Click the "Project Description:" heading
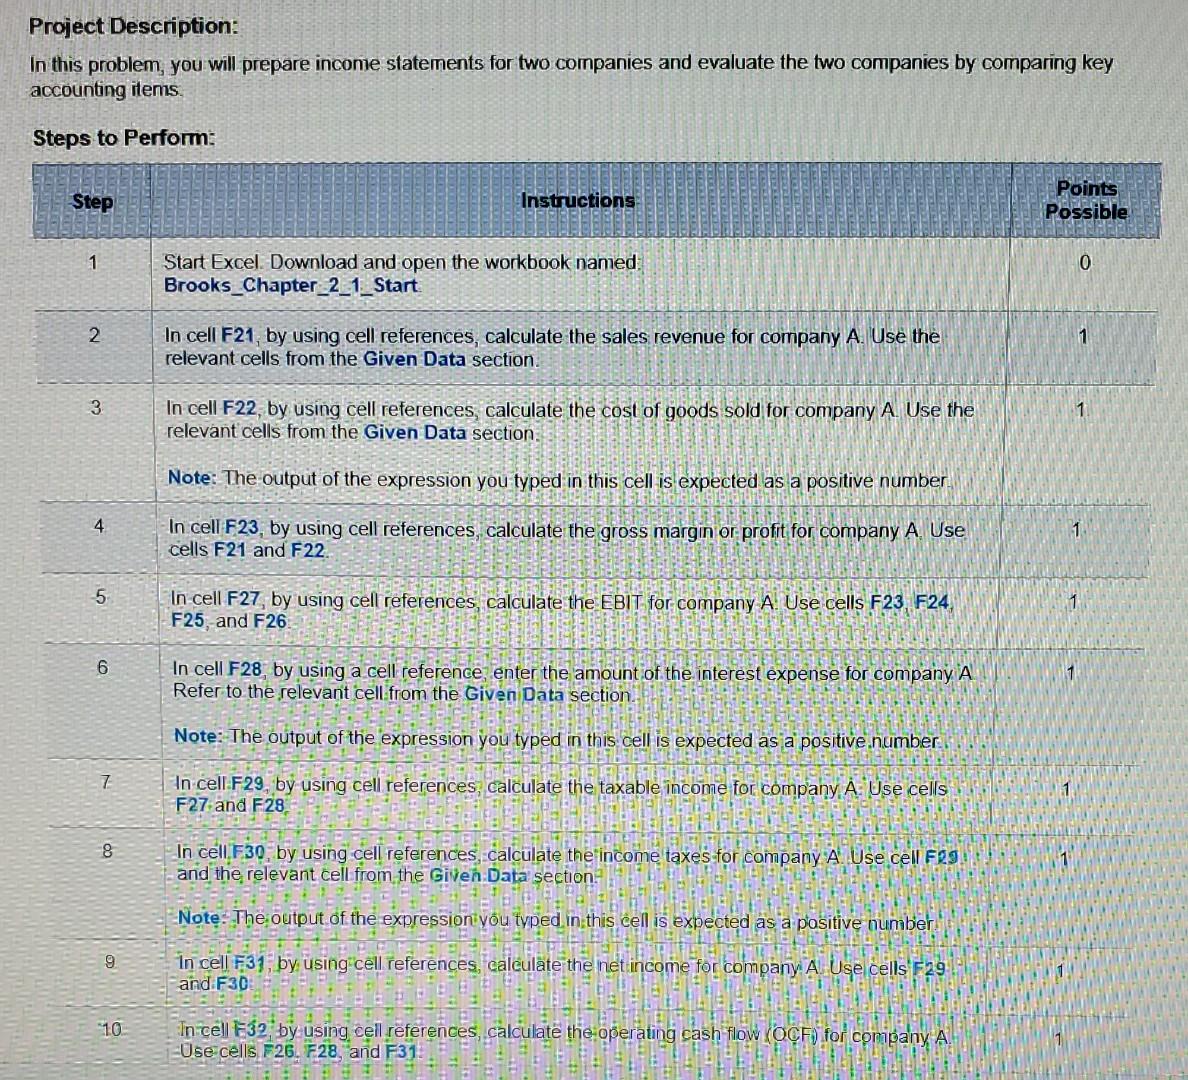The height and width of the screenshot is (1080, 1188). [133, 27]
